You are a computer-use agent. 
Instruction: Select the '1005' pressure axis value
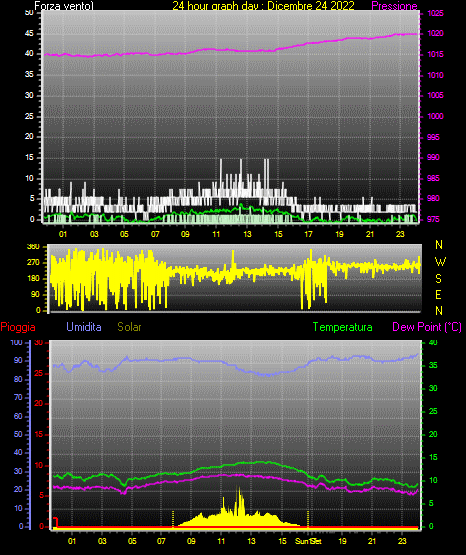coord(435,96)
